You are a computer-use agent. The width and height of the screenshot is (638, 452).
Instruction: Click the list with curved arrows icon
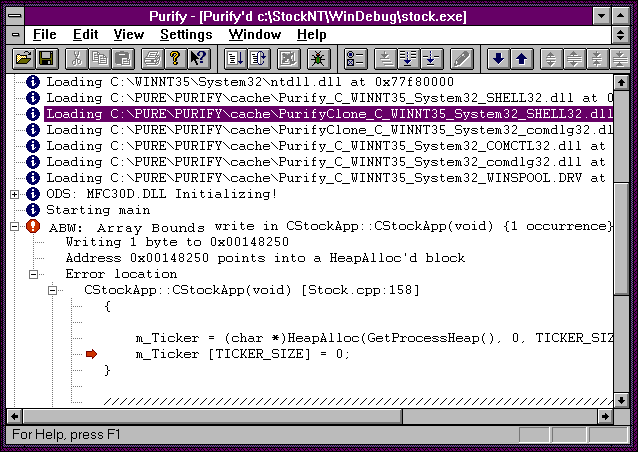[x=259, y=59]
